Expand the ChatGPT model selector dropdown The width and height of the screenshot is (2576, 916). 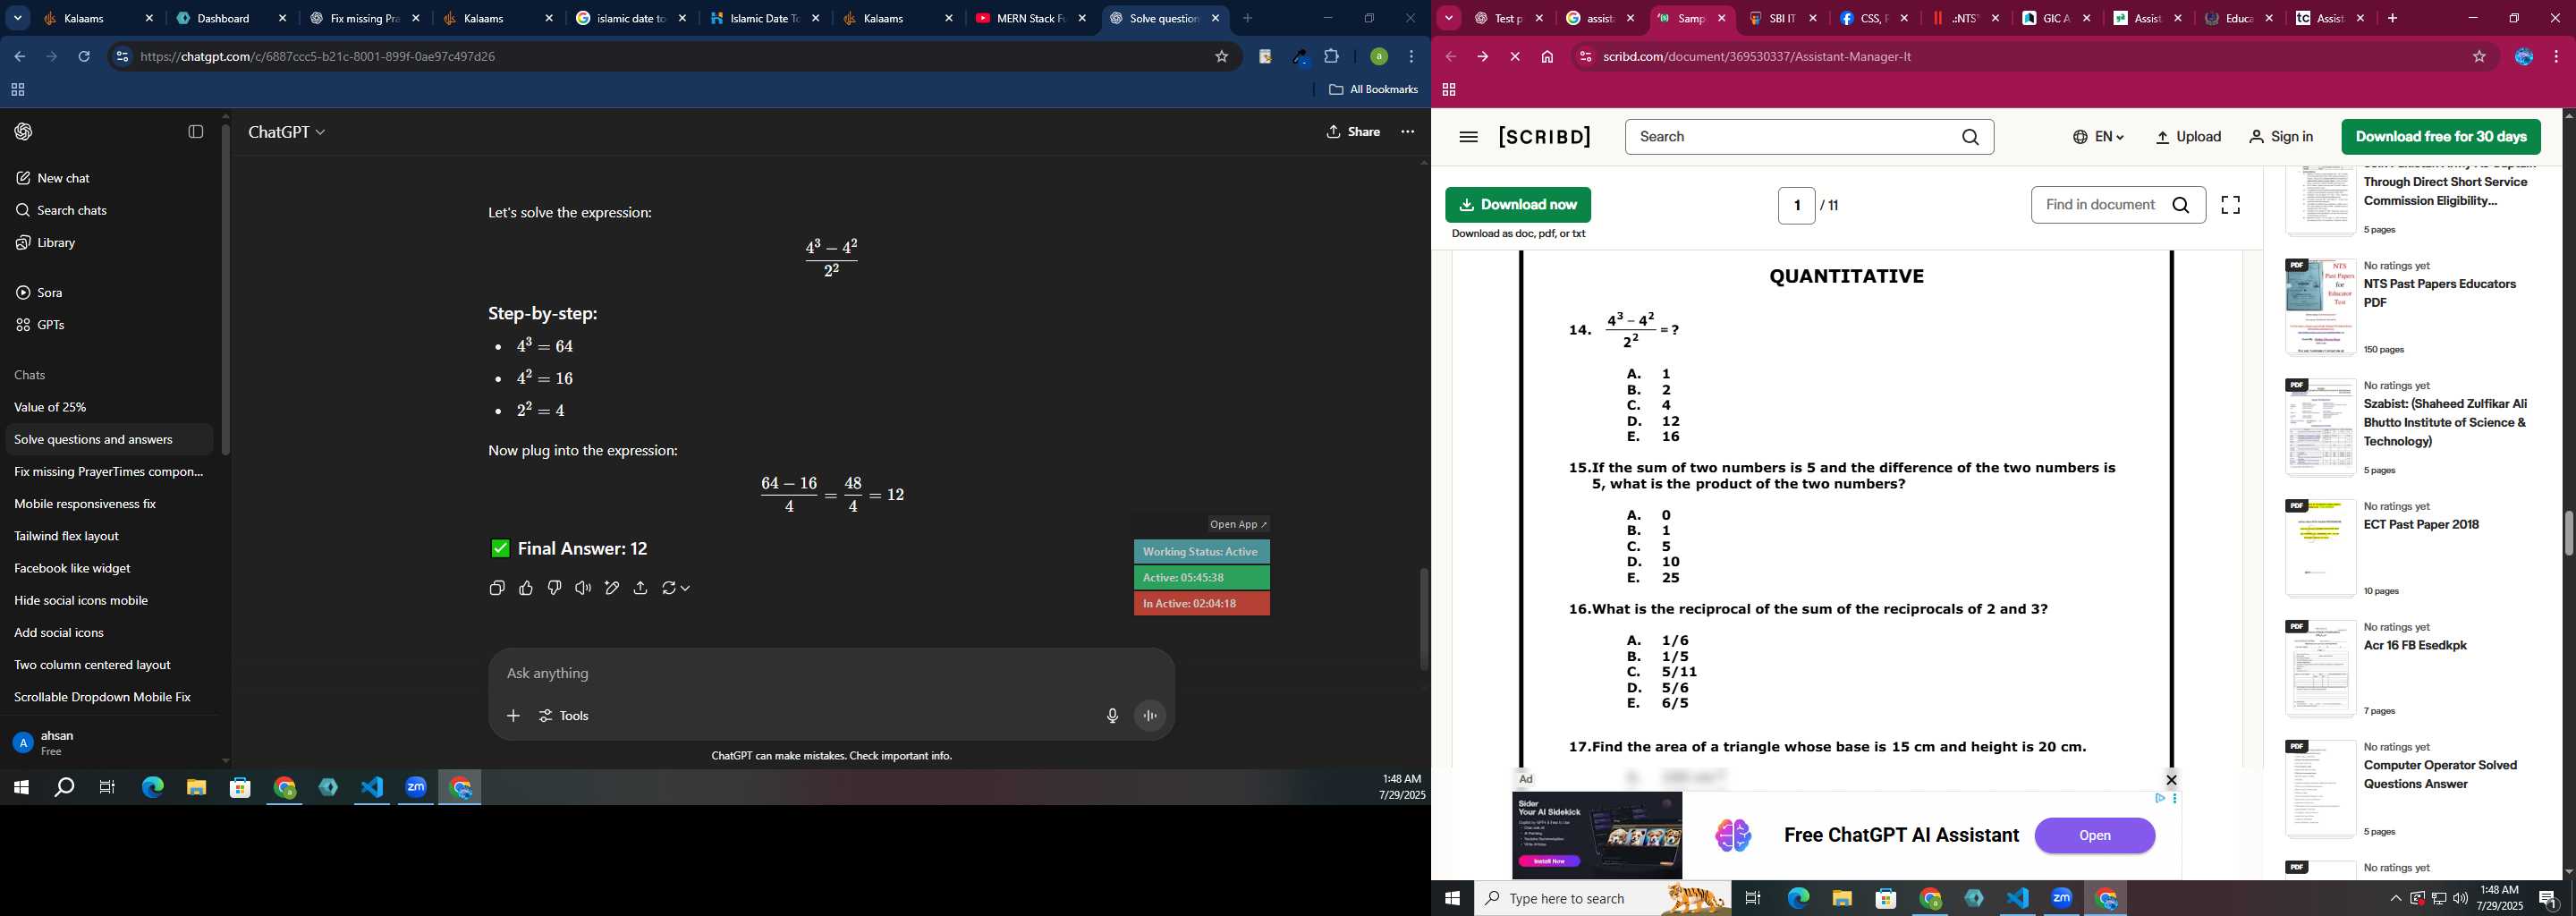click(287, 132)
